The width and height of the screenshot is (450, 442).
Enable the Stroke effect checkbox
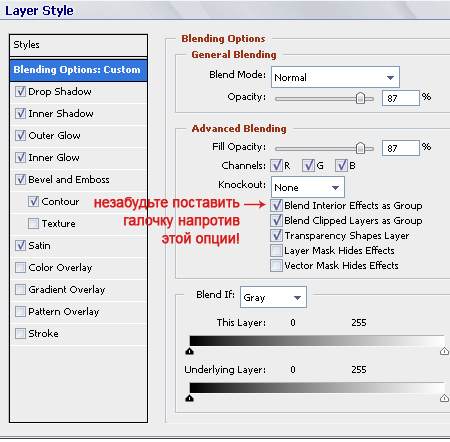tap(20, 333)
